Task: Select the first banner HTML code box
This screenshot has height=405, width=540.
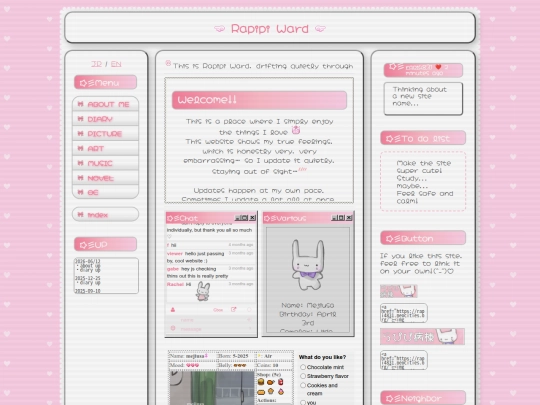Action: coord(404,313)
